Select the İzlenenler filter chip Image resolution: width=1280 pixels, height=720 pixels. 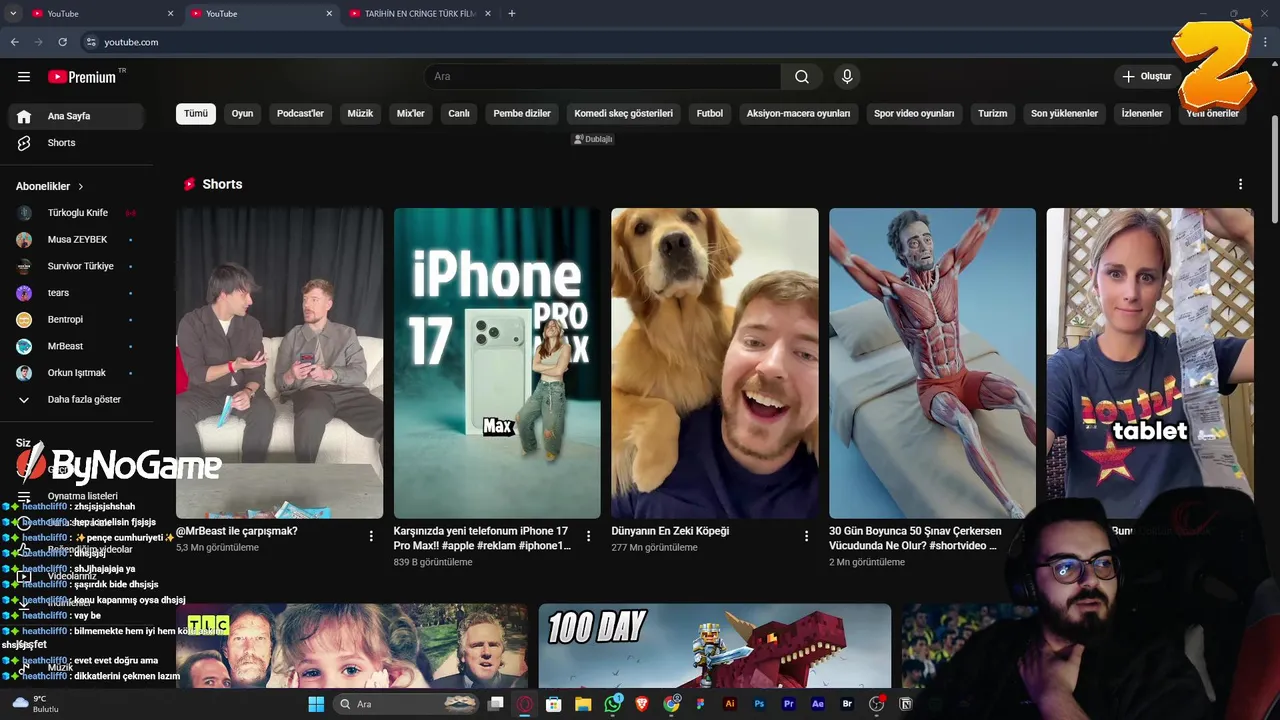(1142, 114)
